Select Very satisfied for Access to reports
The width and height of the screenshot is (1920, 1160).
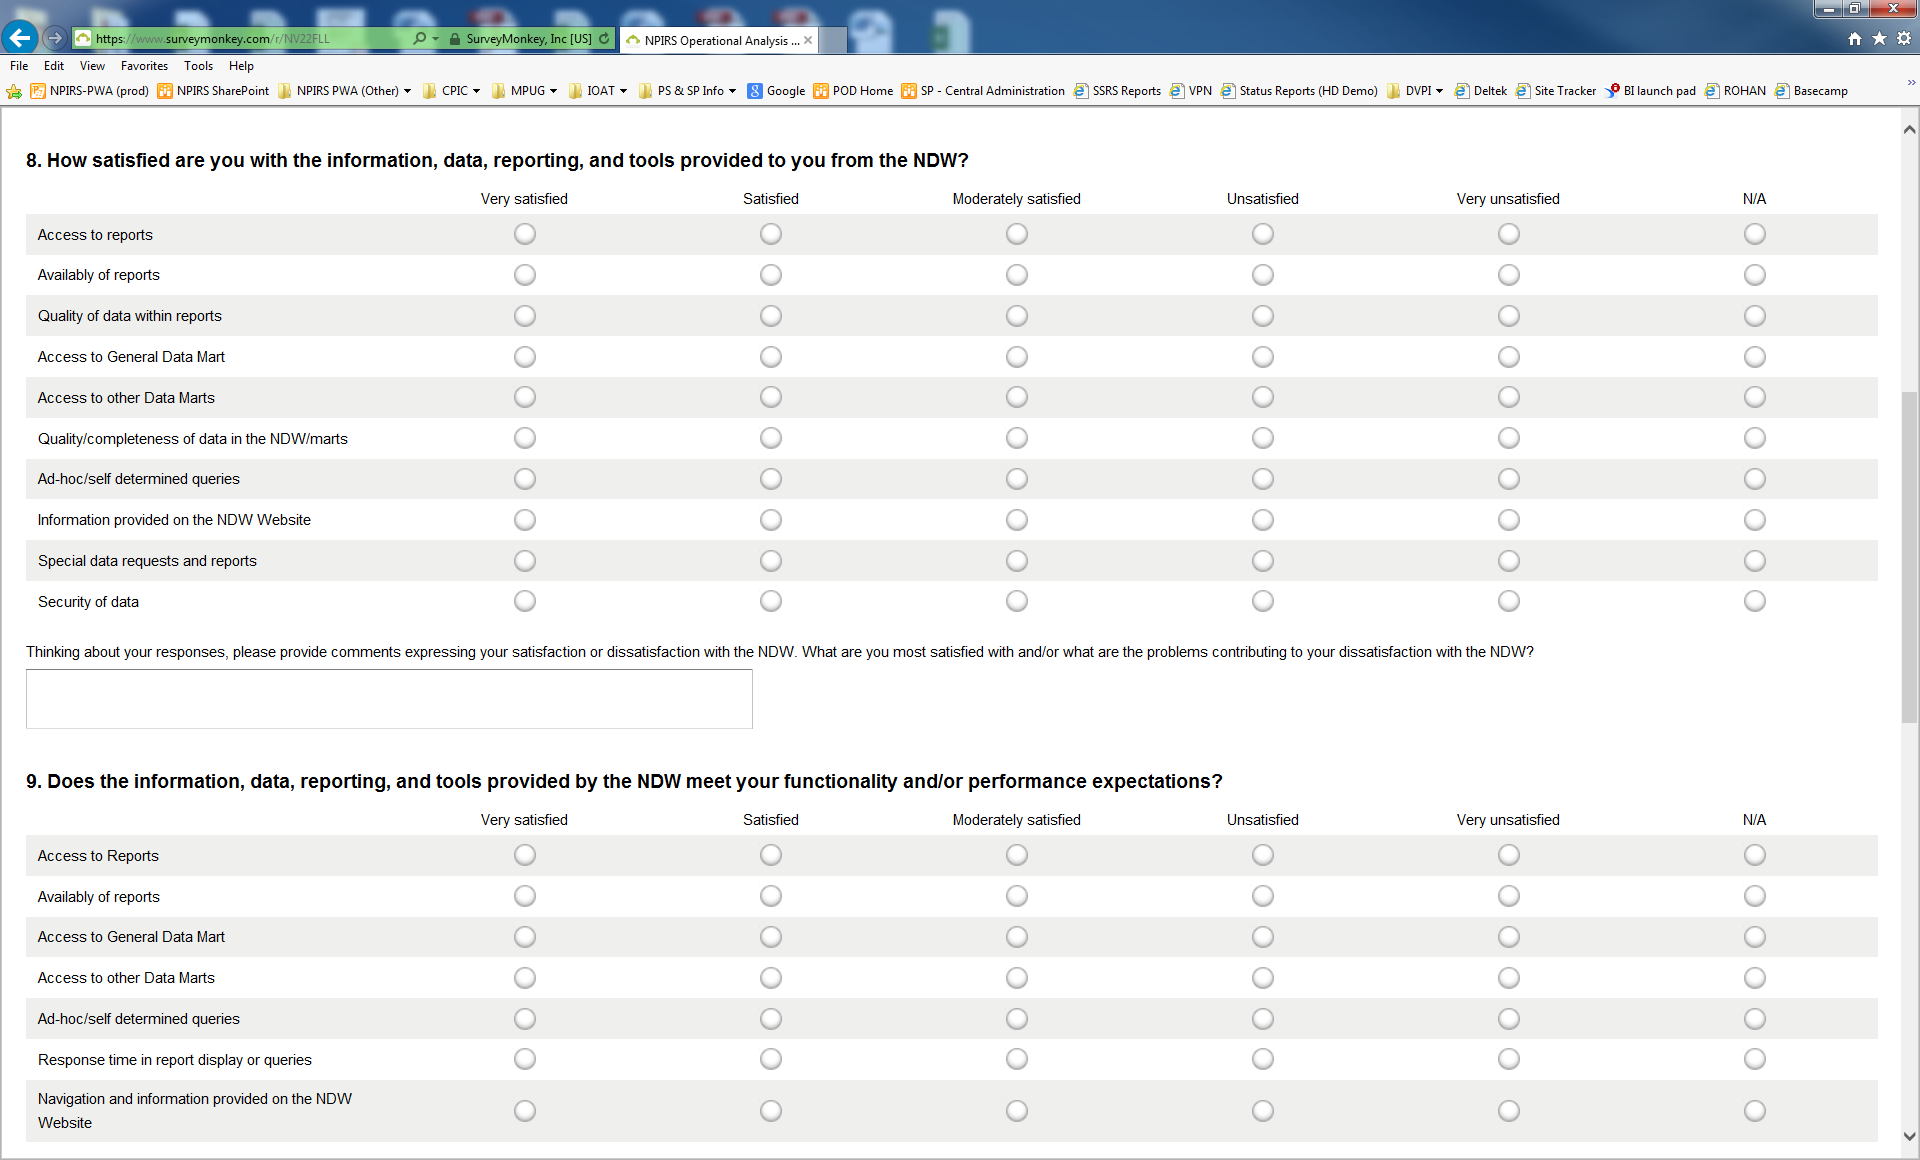pyautogui.click(x=525, y=234)
